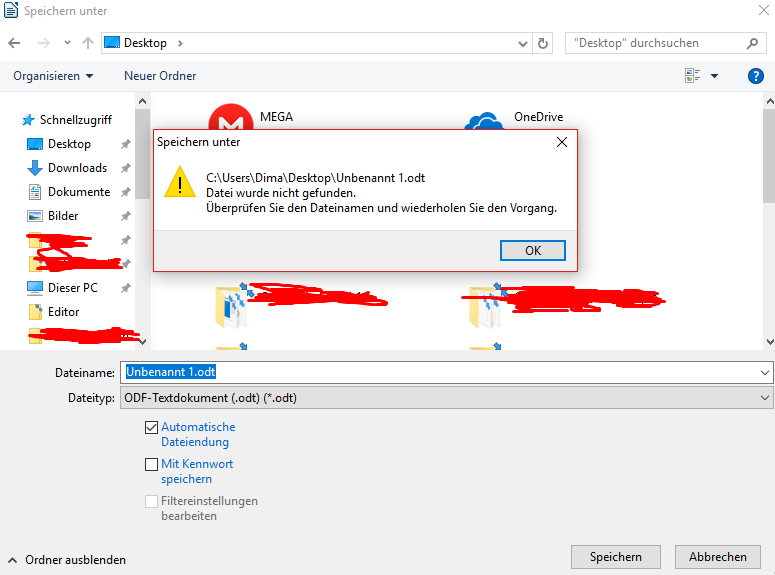Open the Organisieren menu

(53, 76)
